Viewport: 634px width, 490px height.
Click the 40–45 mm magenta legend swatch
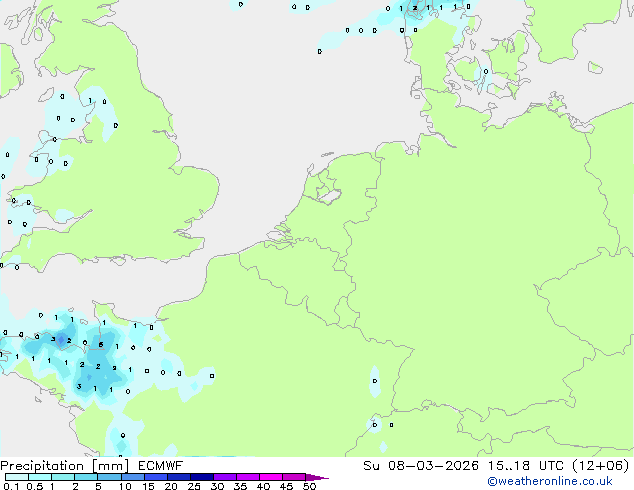[271, 477]
